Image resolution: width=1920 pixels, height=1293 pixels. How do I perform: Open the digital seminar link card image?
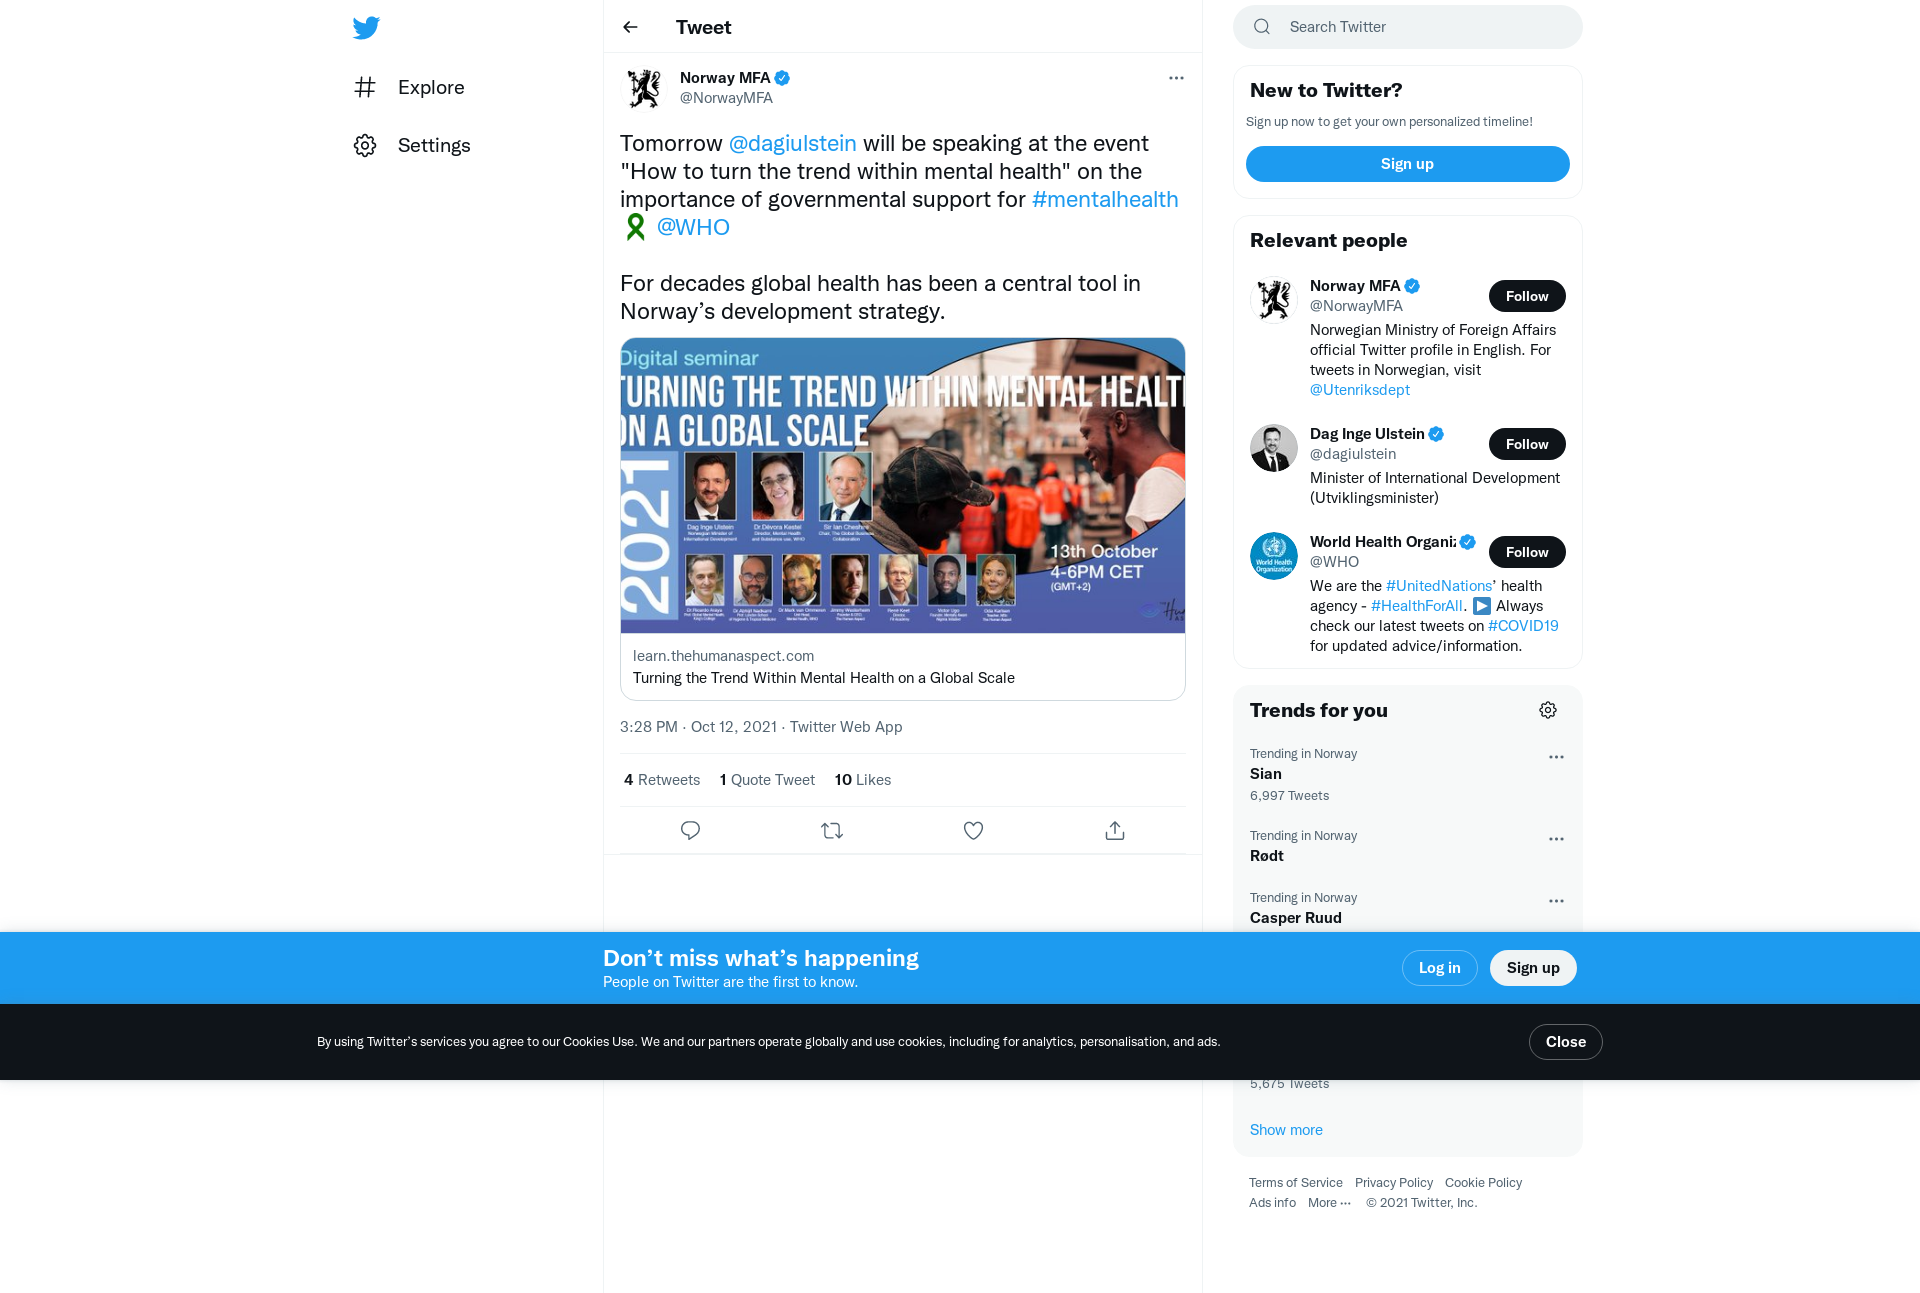pos(903,485)
